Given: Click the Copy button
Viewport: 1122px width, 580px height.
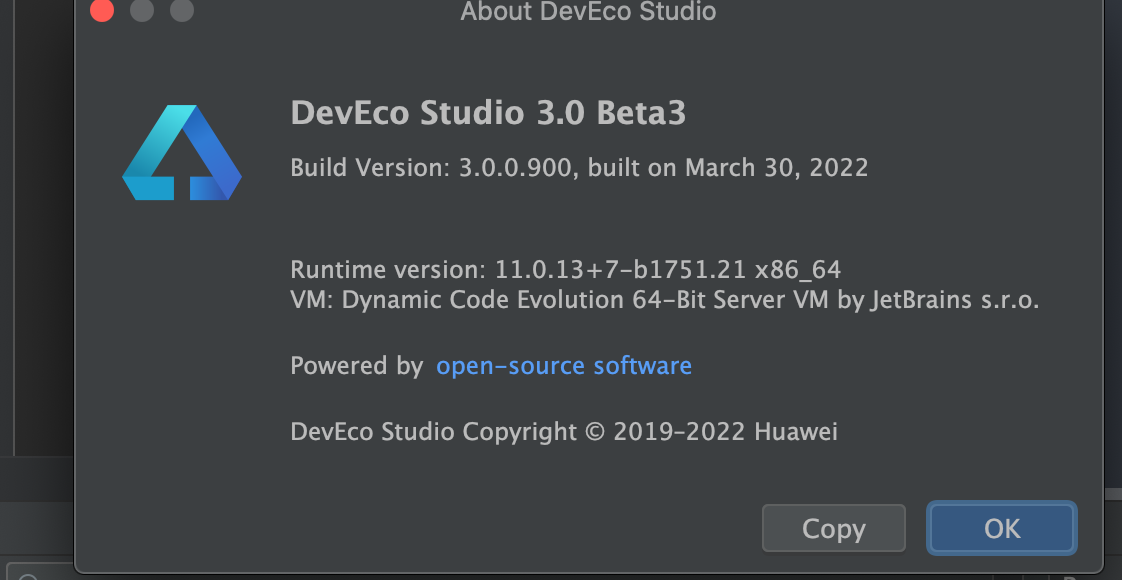Looking at the screenshot, I should [834, 529].
